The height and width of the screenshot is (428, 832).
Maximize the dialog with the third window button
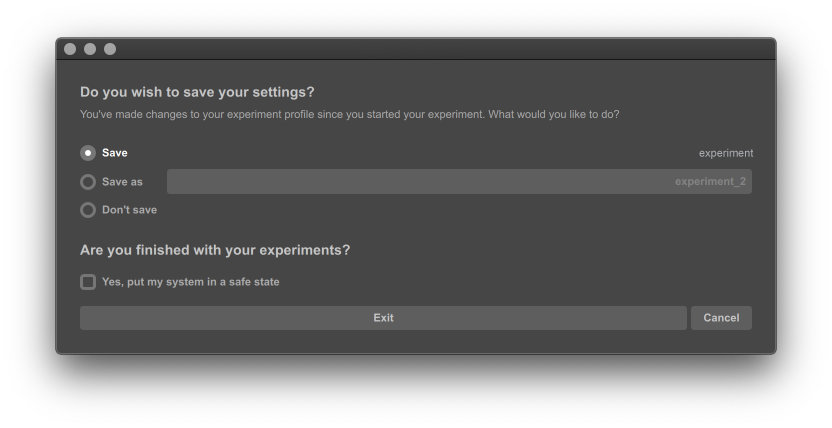[110, 49]
